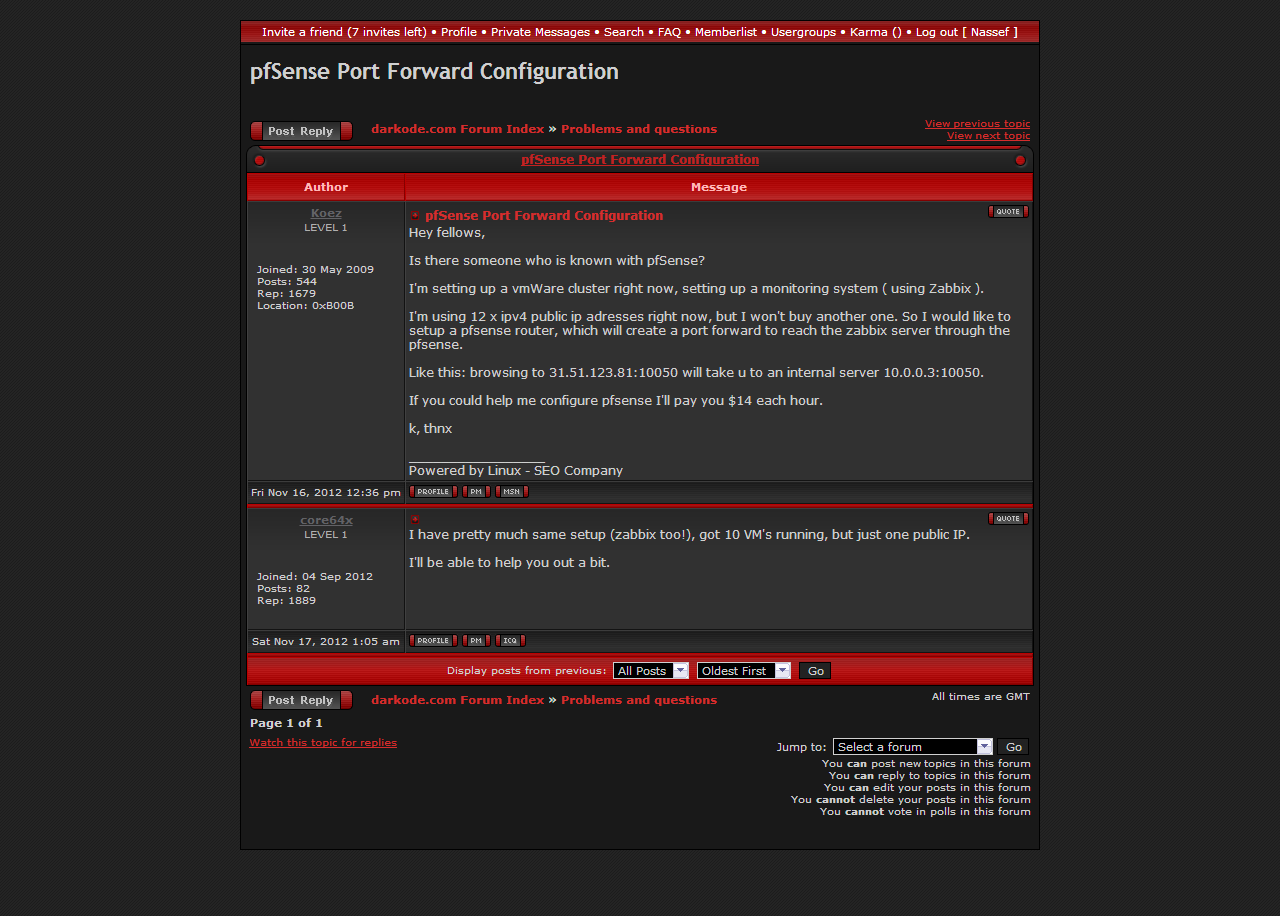Click Watch this topic for replies
The image size is (1280, 916).
point(323,743)
